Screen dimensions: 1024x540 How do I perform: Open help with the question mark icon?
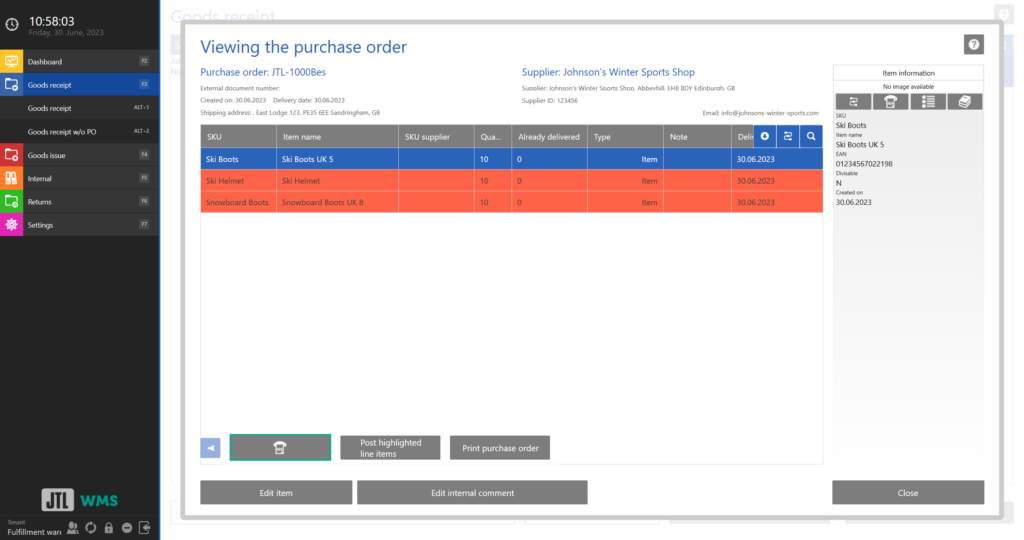973,44
